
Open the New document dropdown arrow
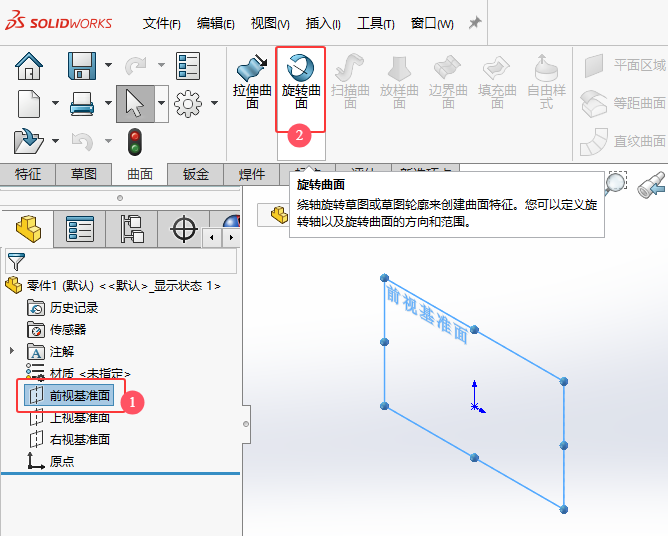[55, 103]
